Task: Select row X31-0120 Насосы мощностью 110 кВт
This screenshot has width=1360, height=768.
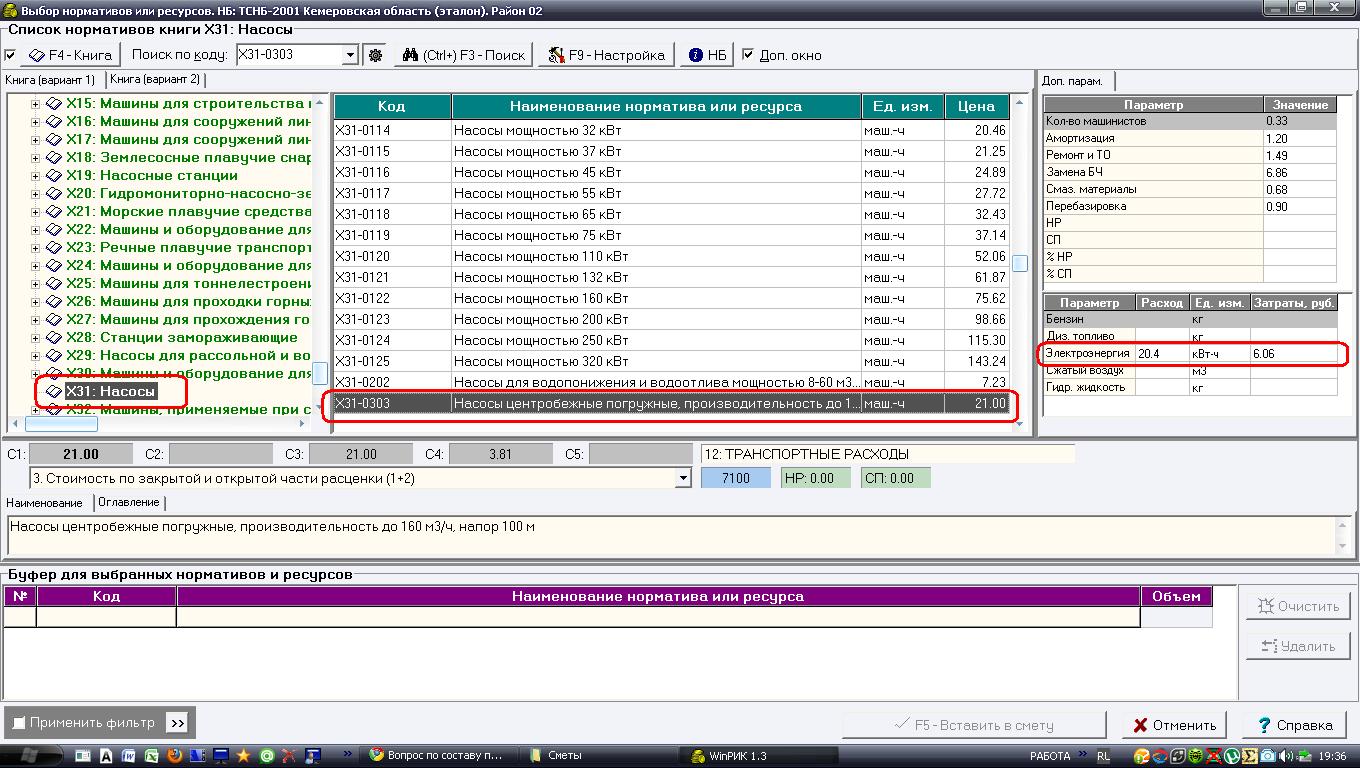Action: point(671,256)
